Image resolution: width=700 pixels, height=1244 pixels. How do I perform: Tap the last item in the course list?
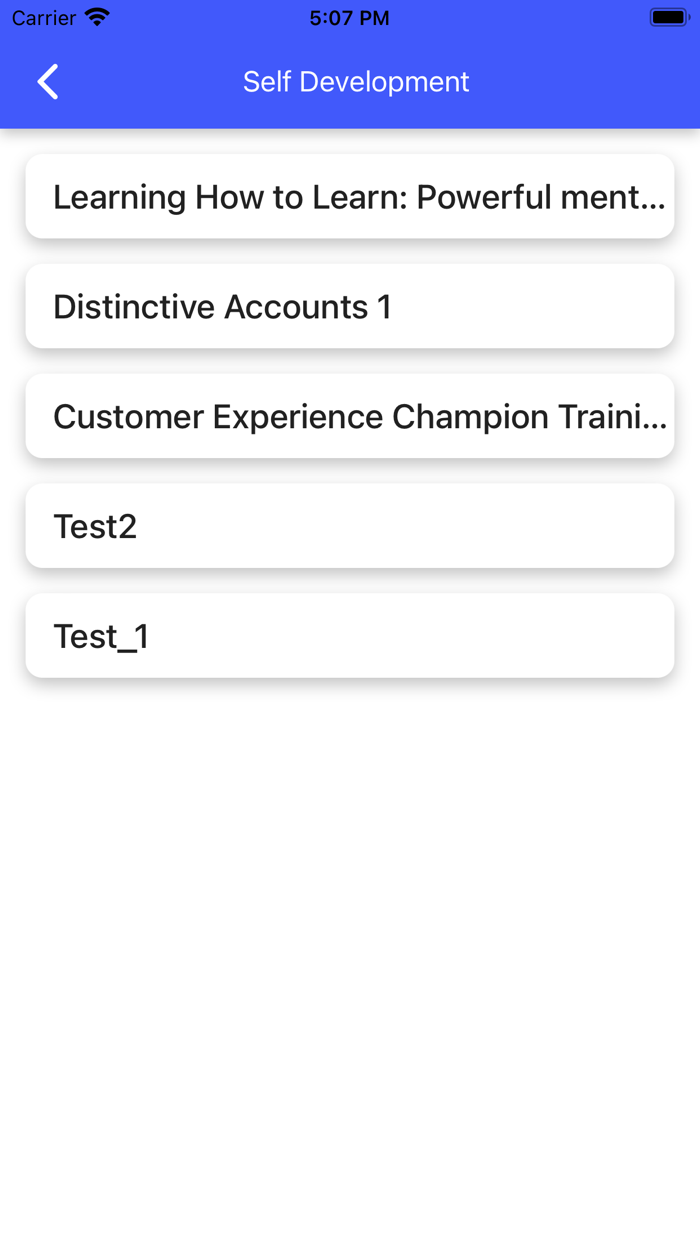(350, 635)
